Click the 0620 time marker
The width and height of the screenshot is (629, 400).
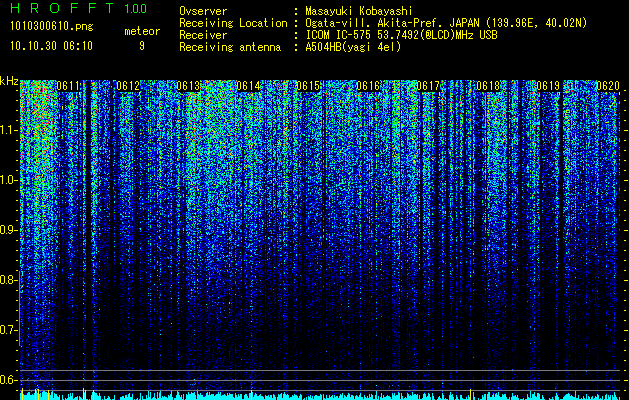608,86
